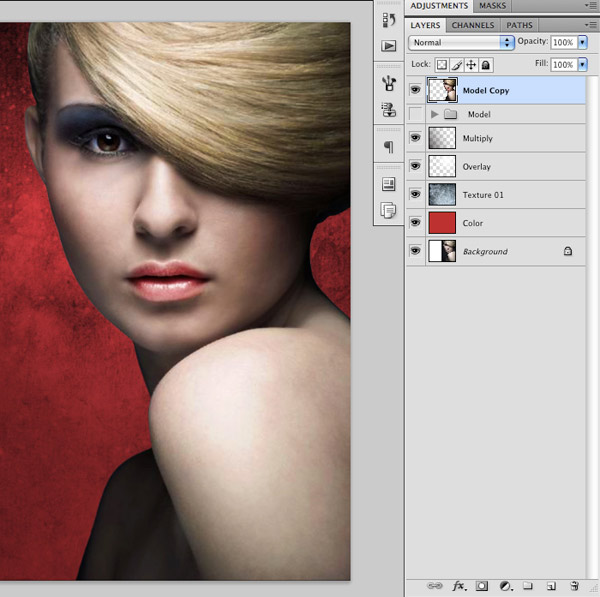Open the Paragraph panel icon
600x597 pixels.
389,147
